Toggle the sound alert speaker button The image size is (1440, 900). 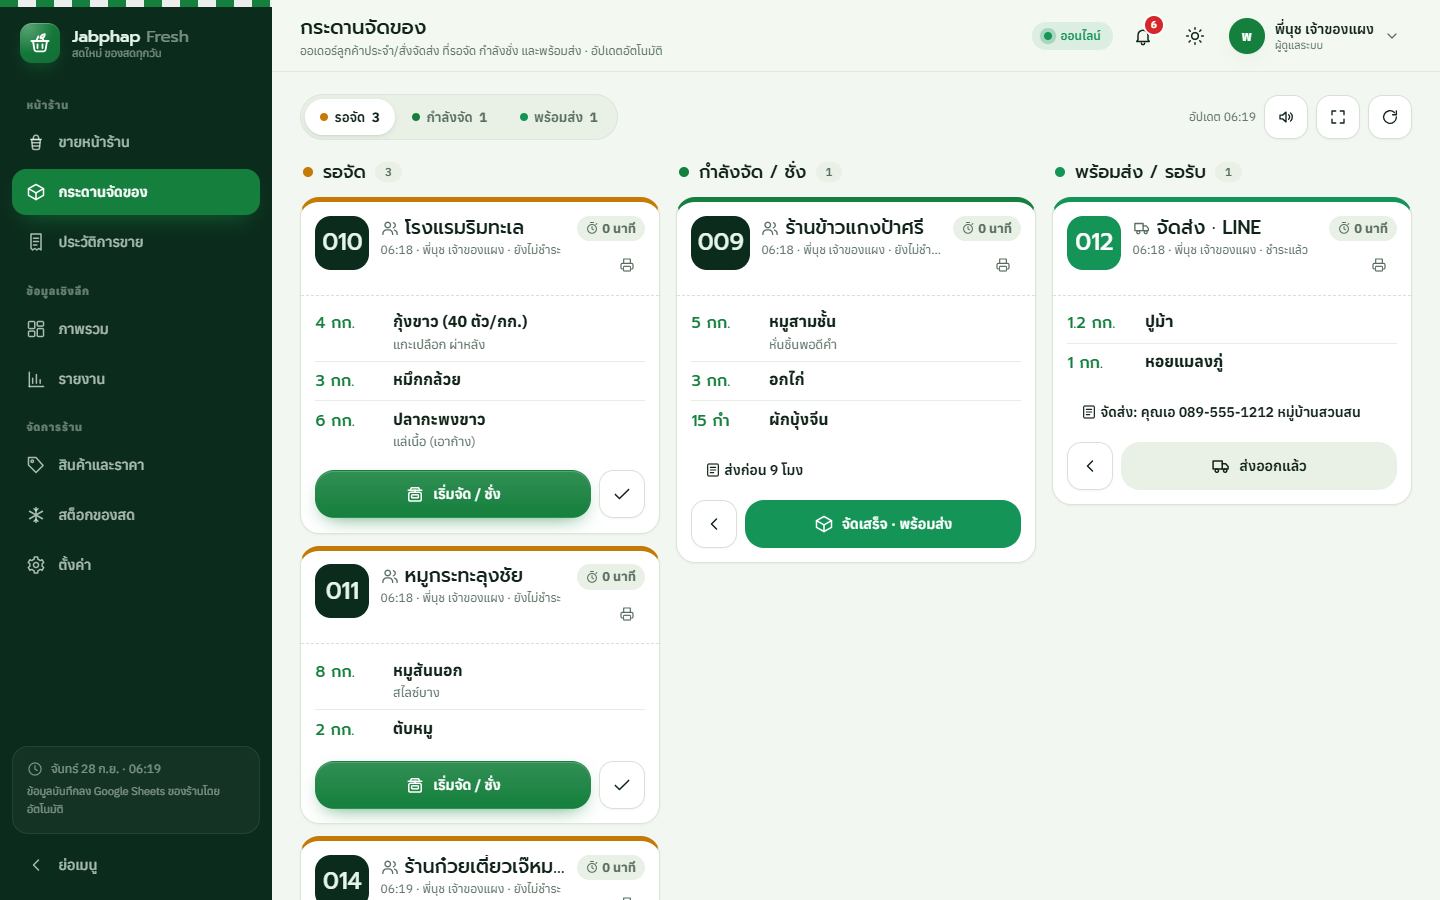tap(1286, 117)
